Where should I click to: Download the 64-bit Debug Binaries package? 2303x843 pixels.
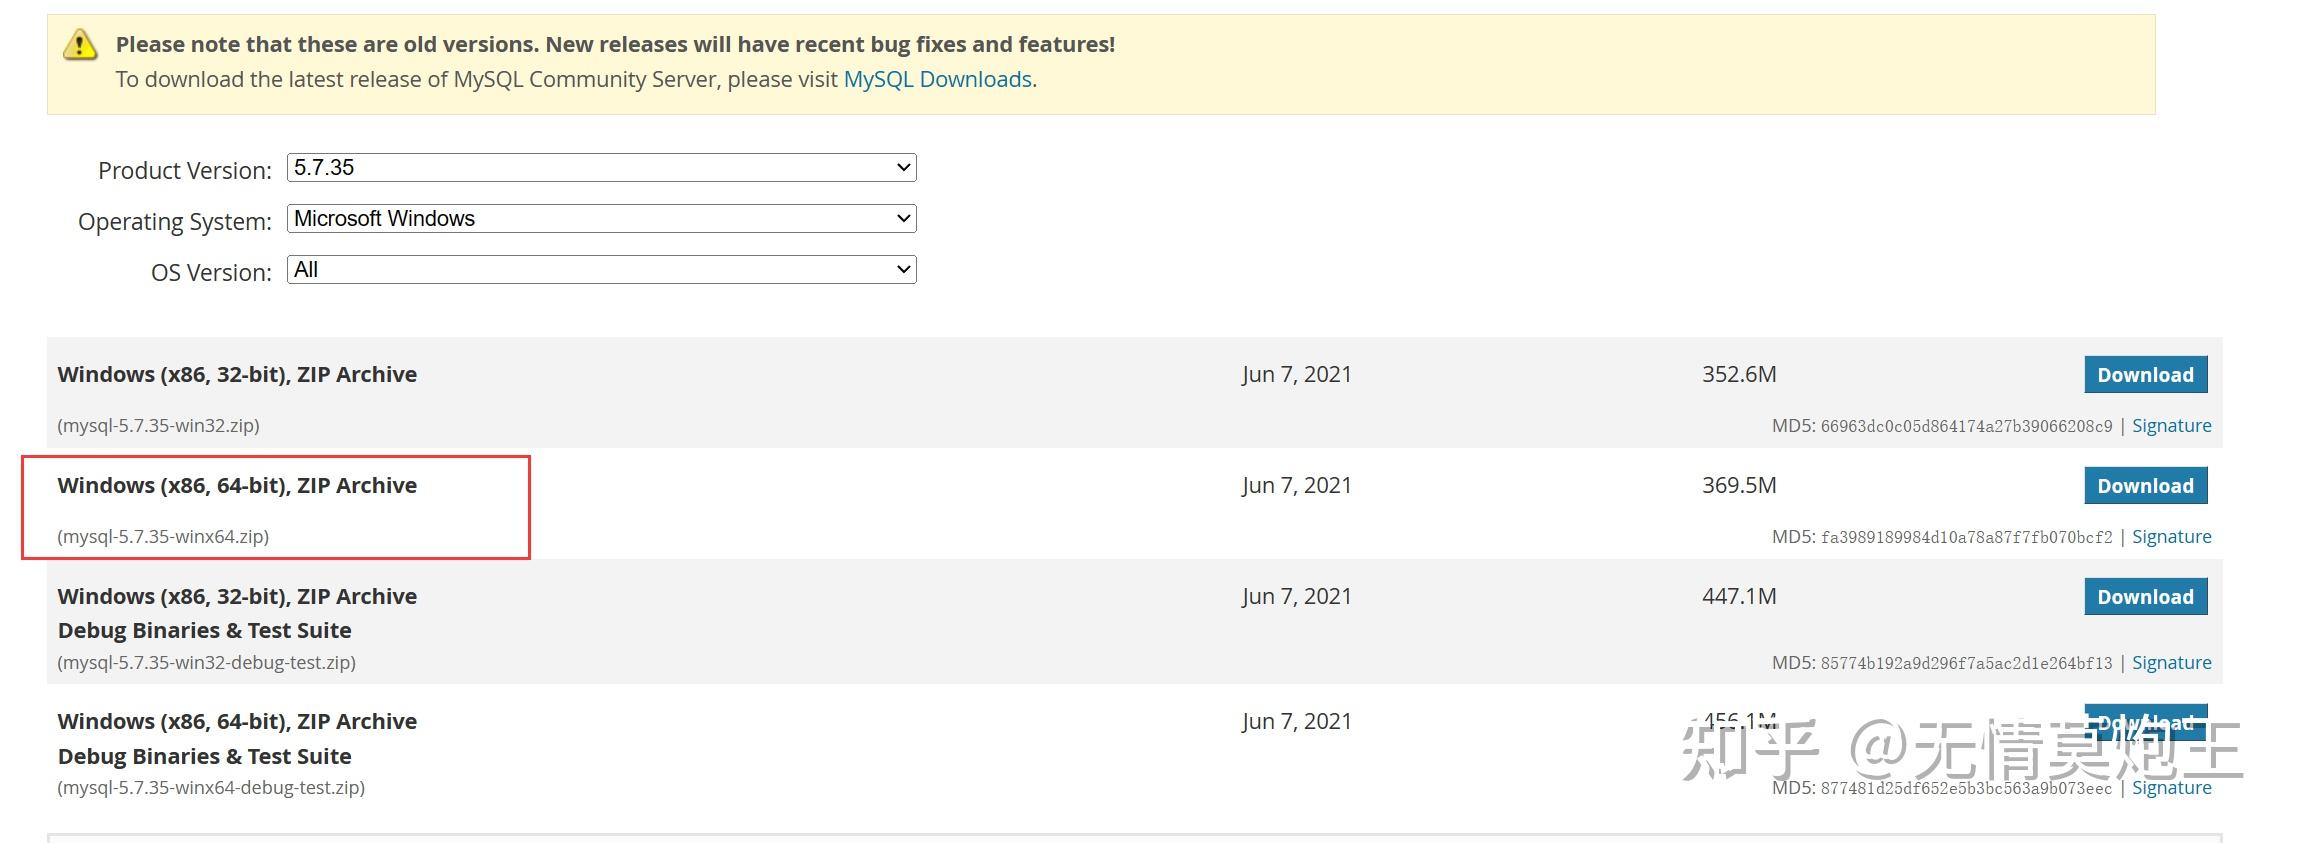pyautogui.click(x=2145, y=721)
